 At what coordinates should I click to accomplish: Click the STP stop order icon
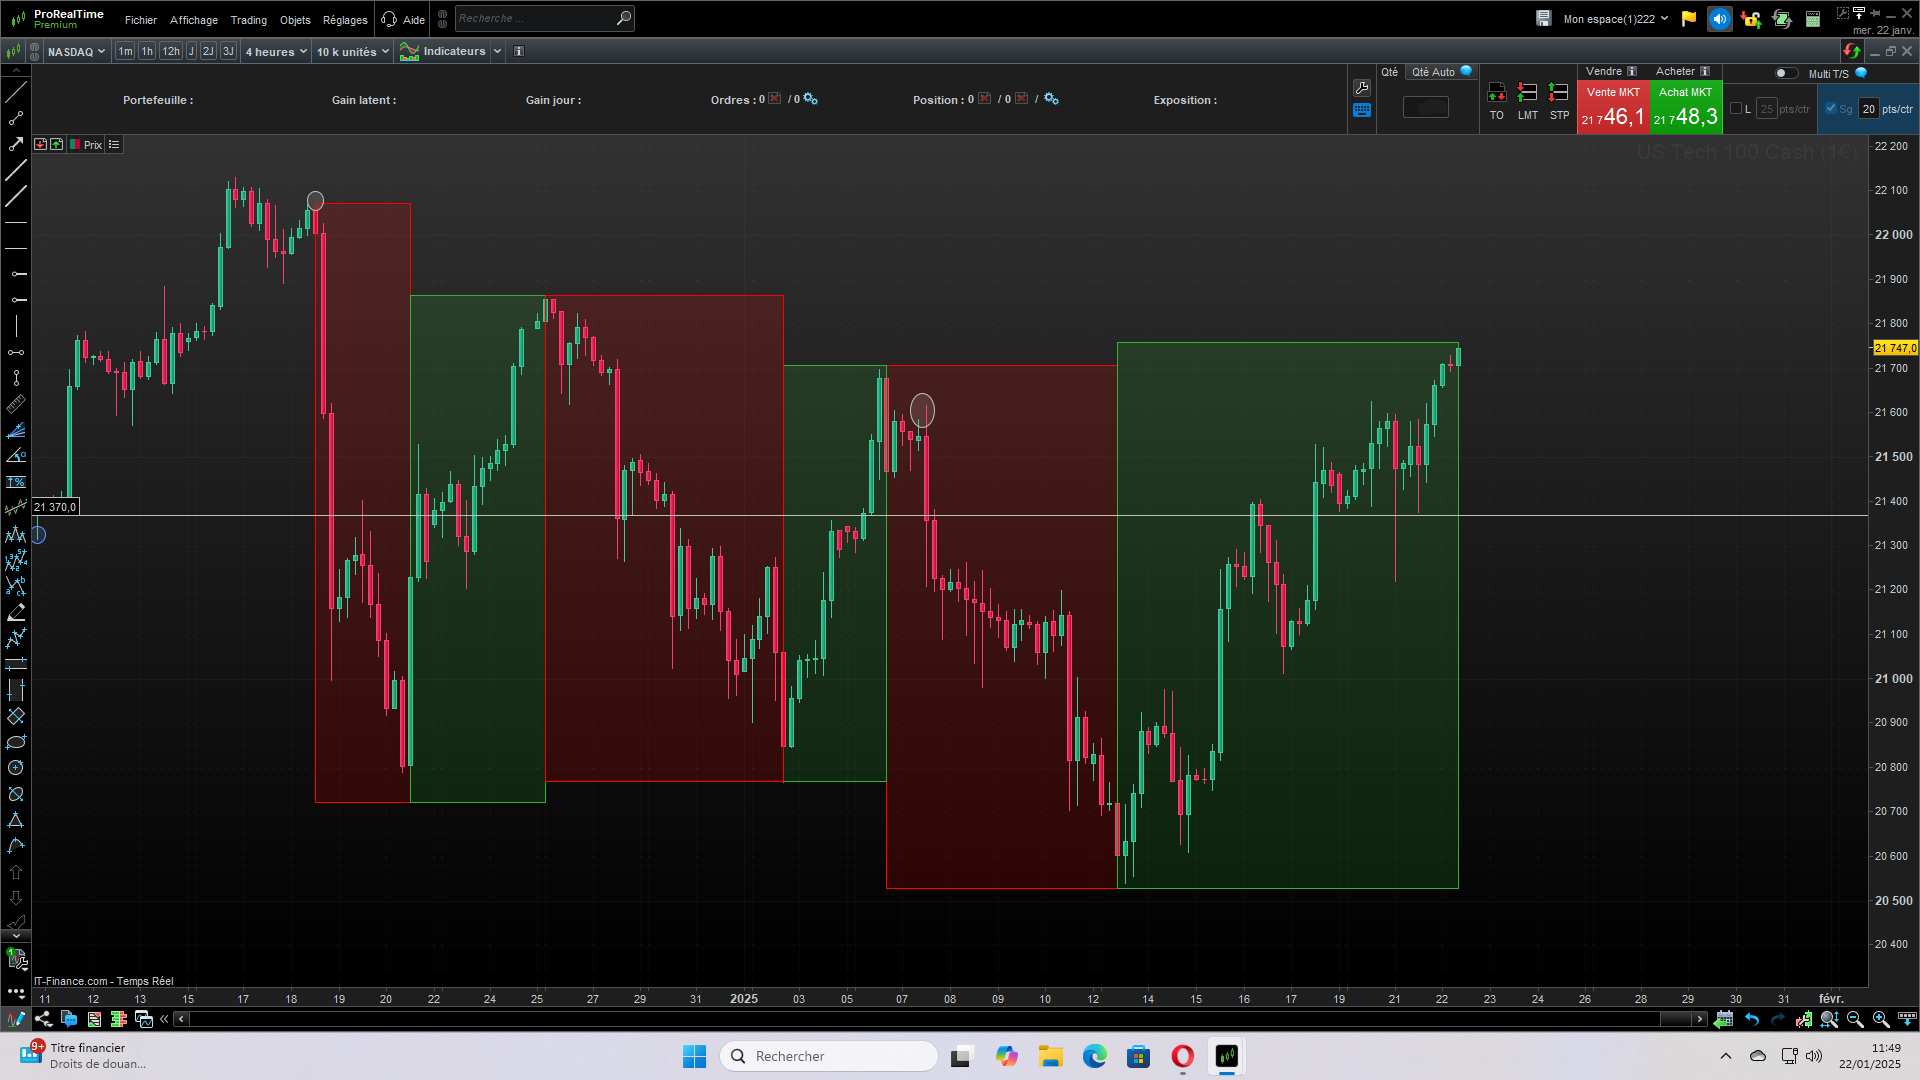click(1558, 93)
